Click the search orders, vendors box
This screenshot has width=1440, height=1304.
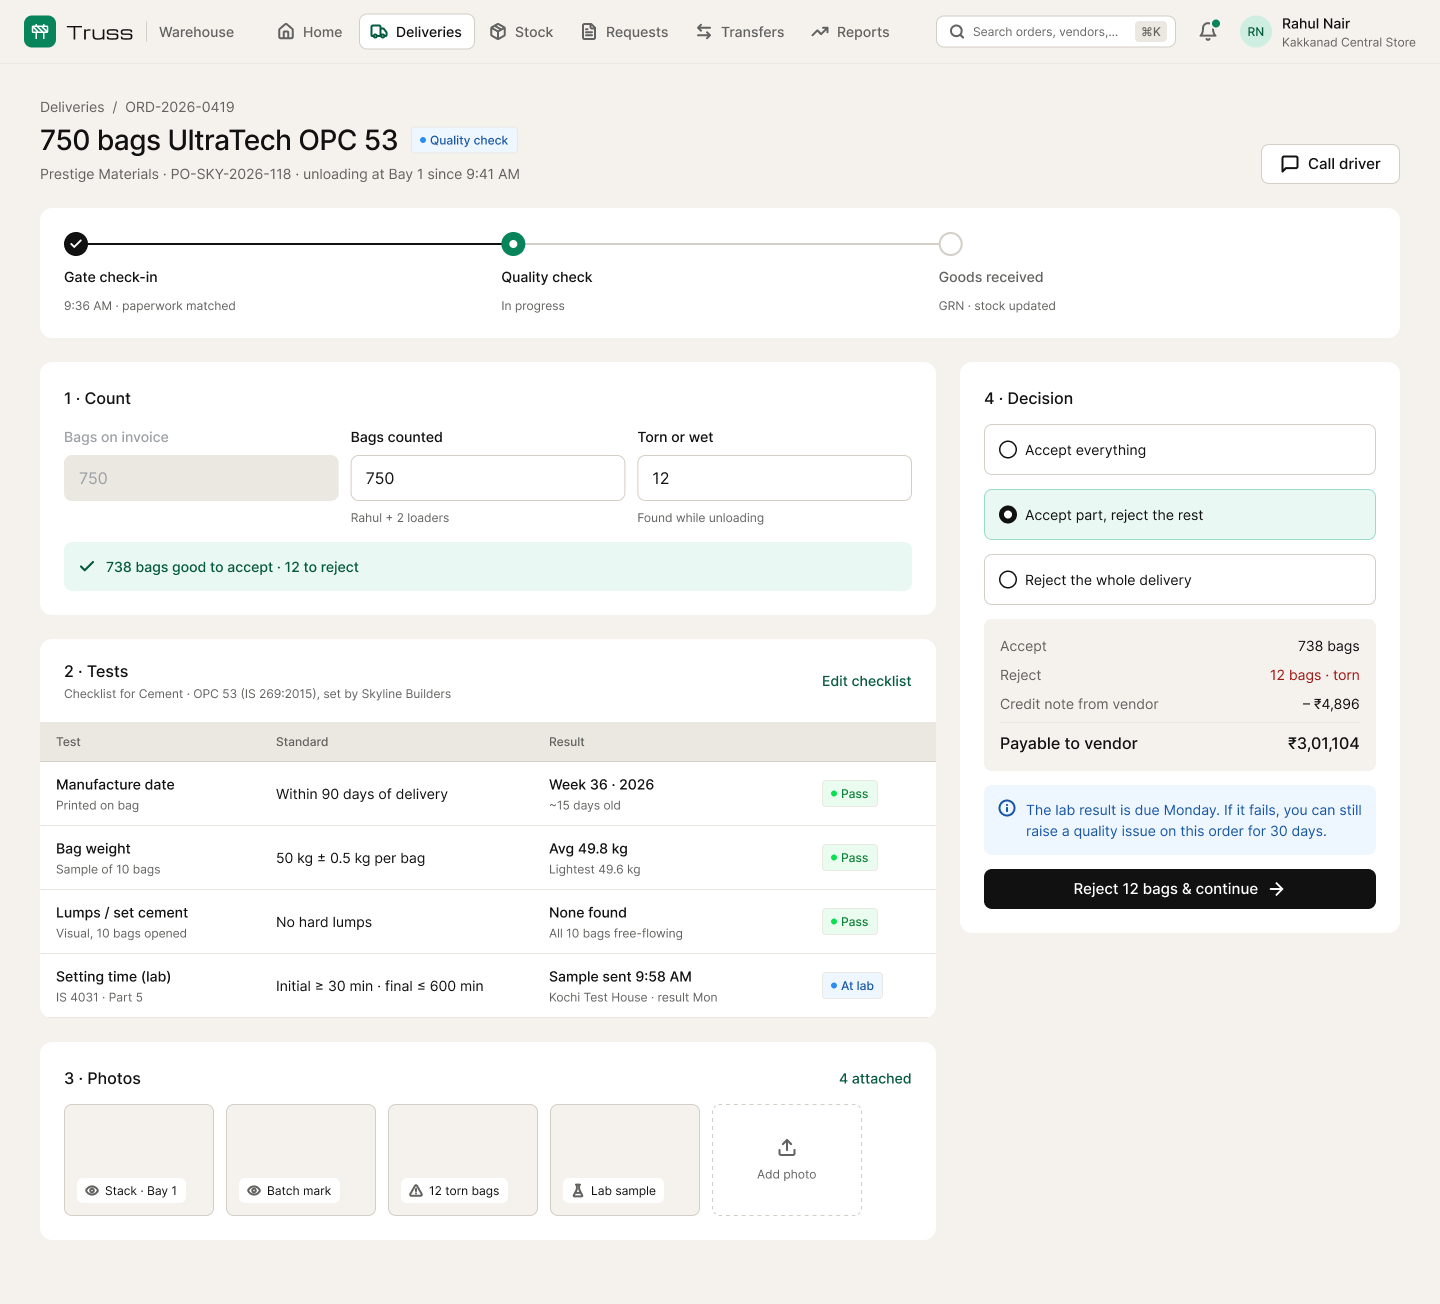pyautogui.click(x=1056, y=32)
